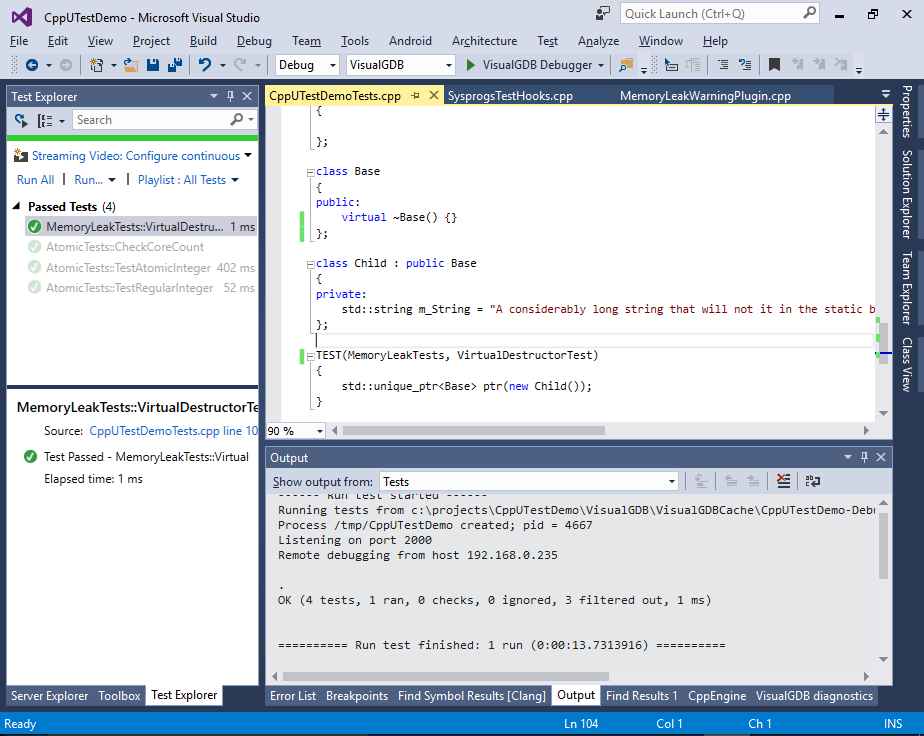Viewport: 924px width, 736px height.
Task: Open the 'Show output from' Tests dropdown
Action: pyautogui.click(x=528, y=481)
